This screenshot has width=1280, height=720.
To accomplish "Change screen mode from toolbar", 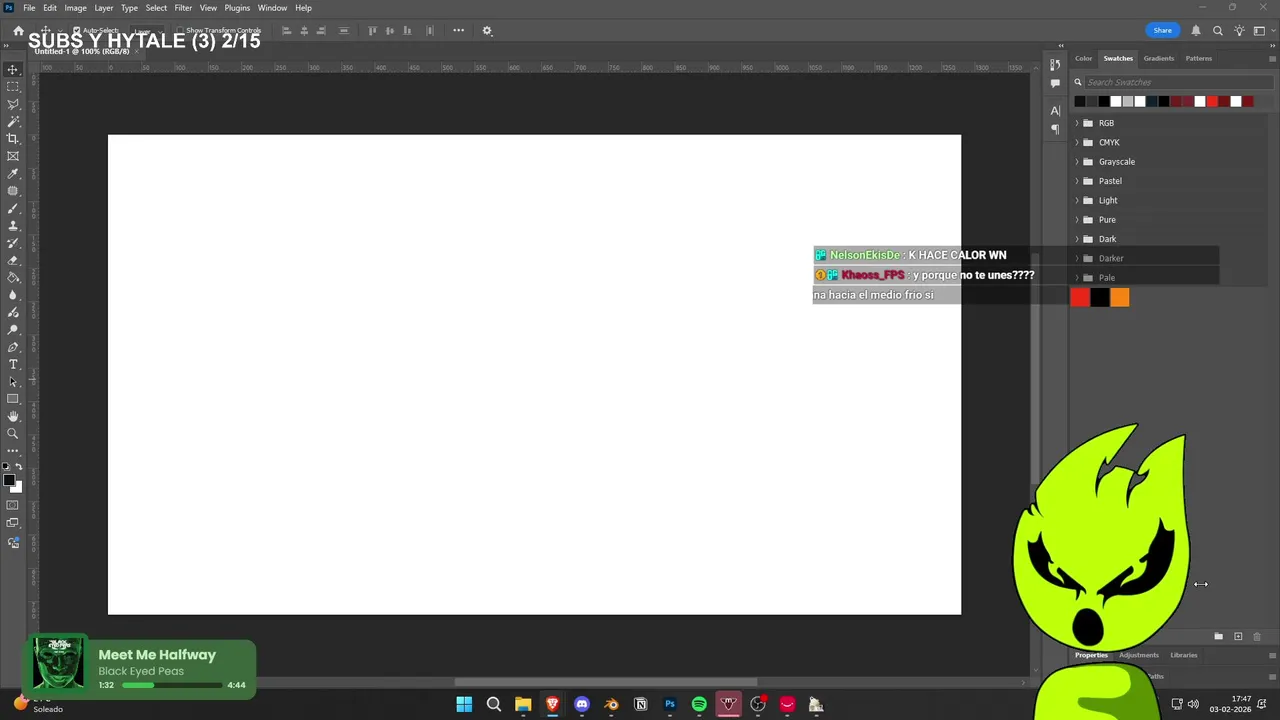I will click(x=13, y=523).
